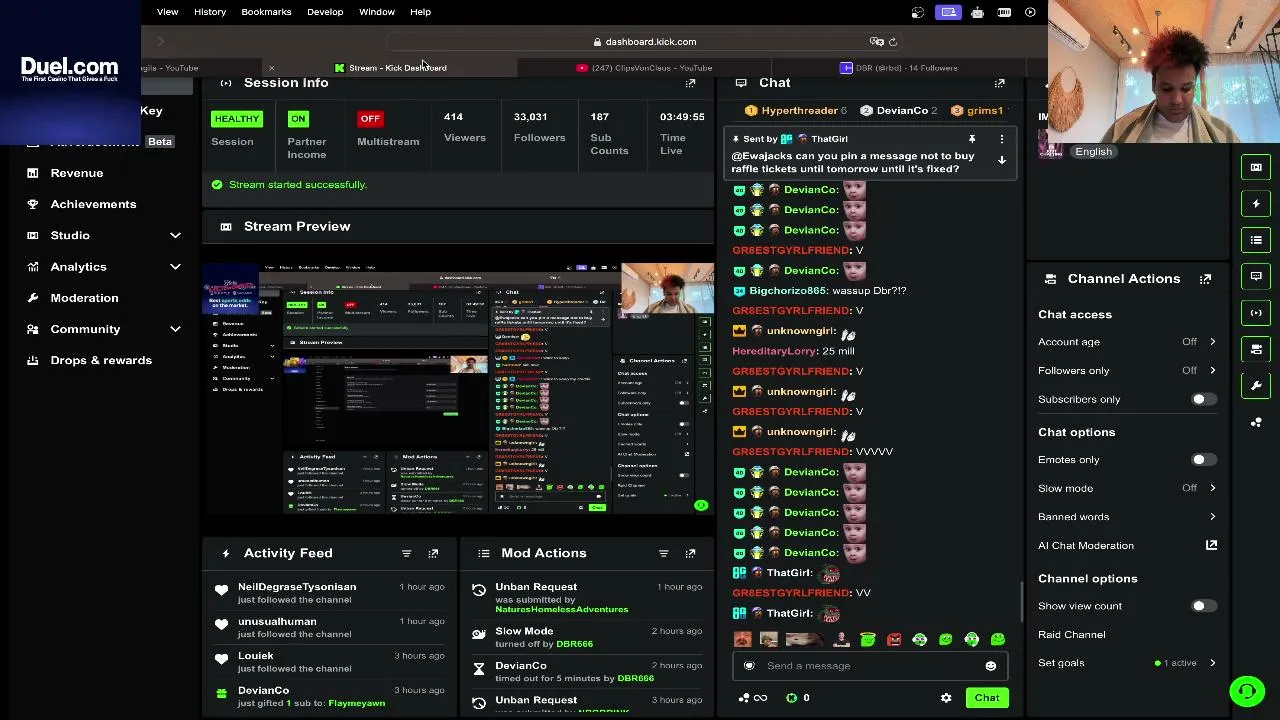Toggle session info icon in right rail
The width and height of the screenshot is (1280, 720).
pos(1256,312)
